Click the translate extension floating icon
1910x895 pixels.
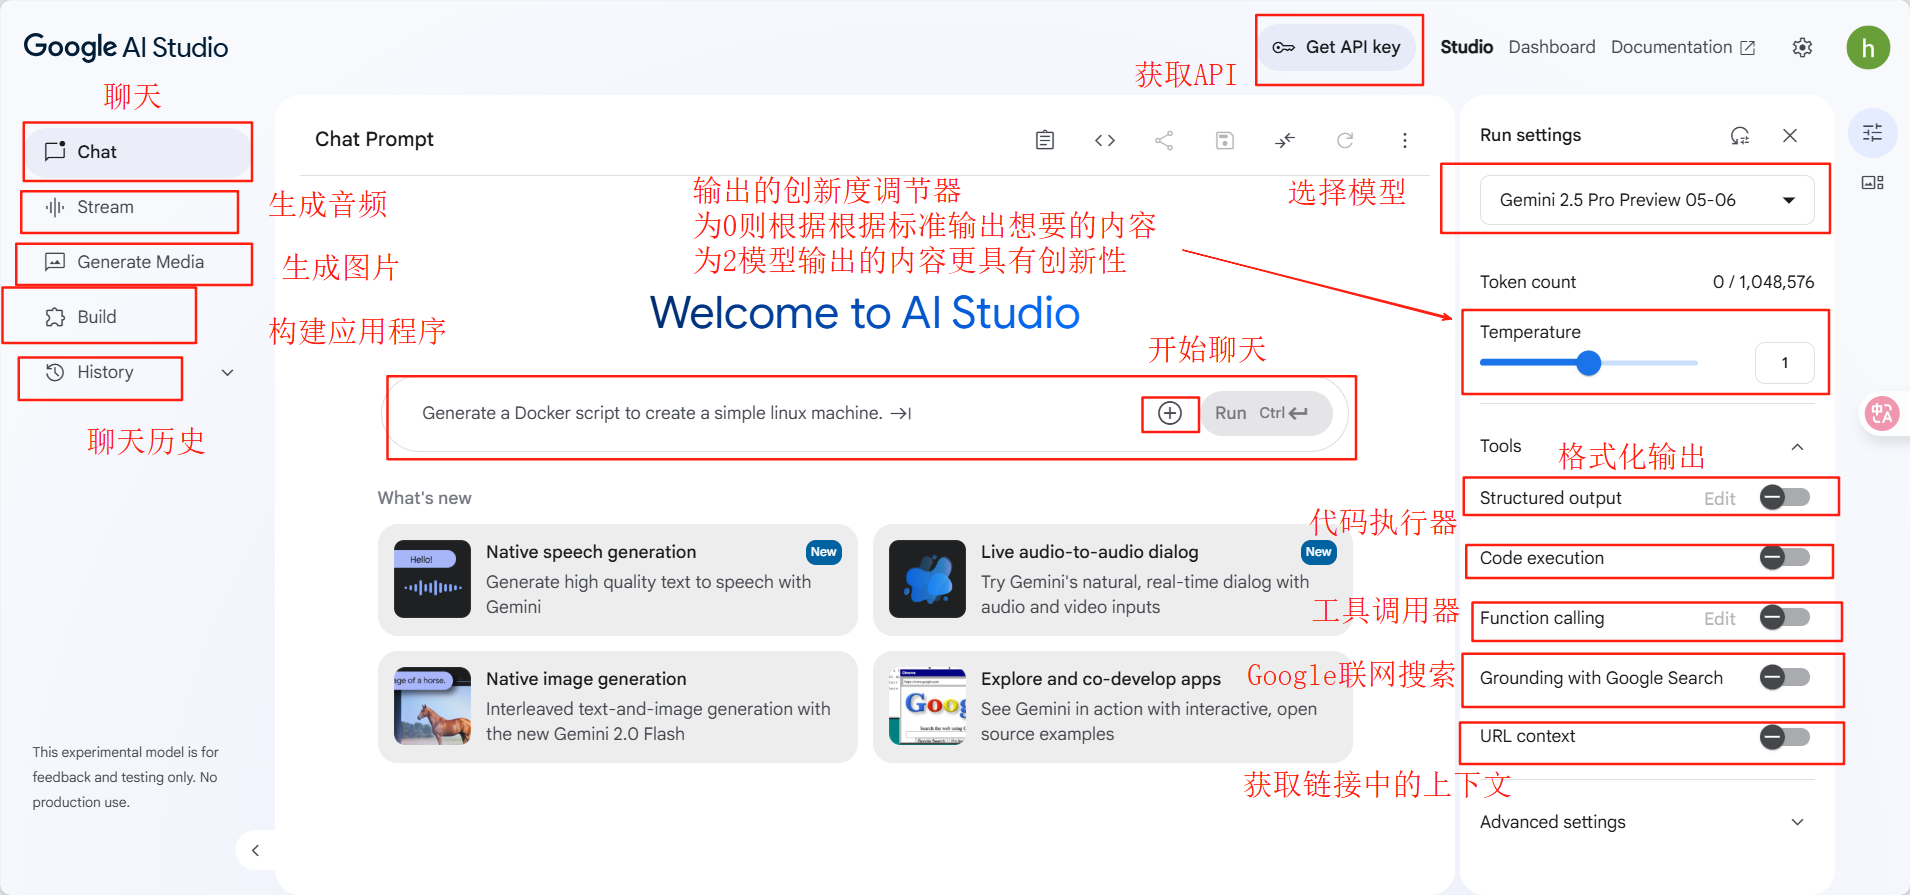pos(1883,413)
